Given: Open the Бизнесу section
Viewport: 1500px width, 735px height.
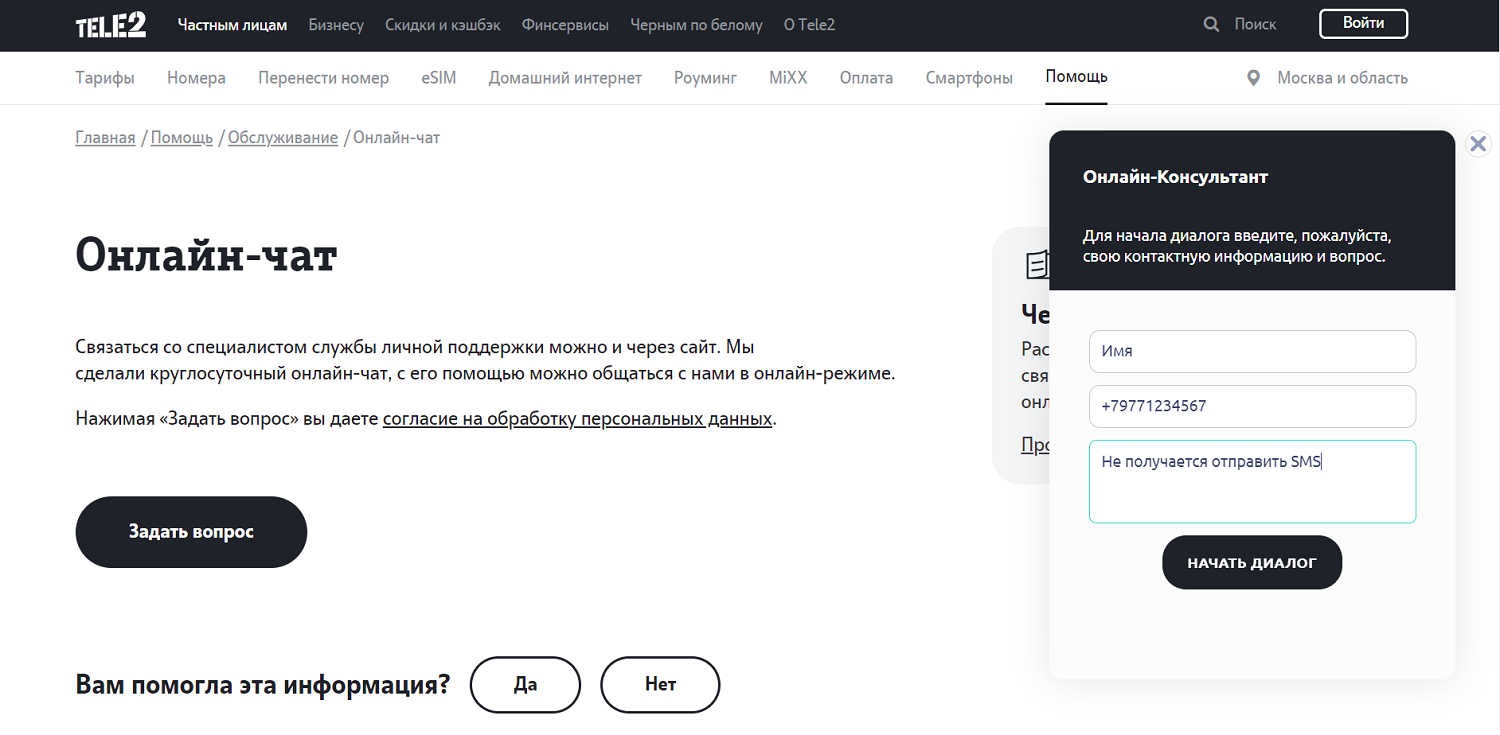Looking at the screenshot, I should (336, 25).
